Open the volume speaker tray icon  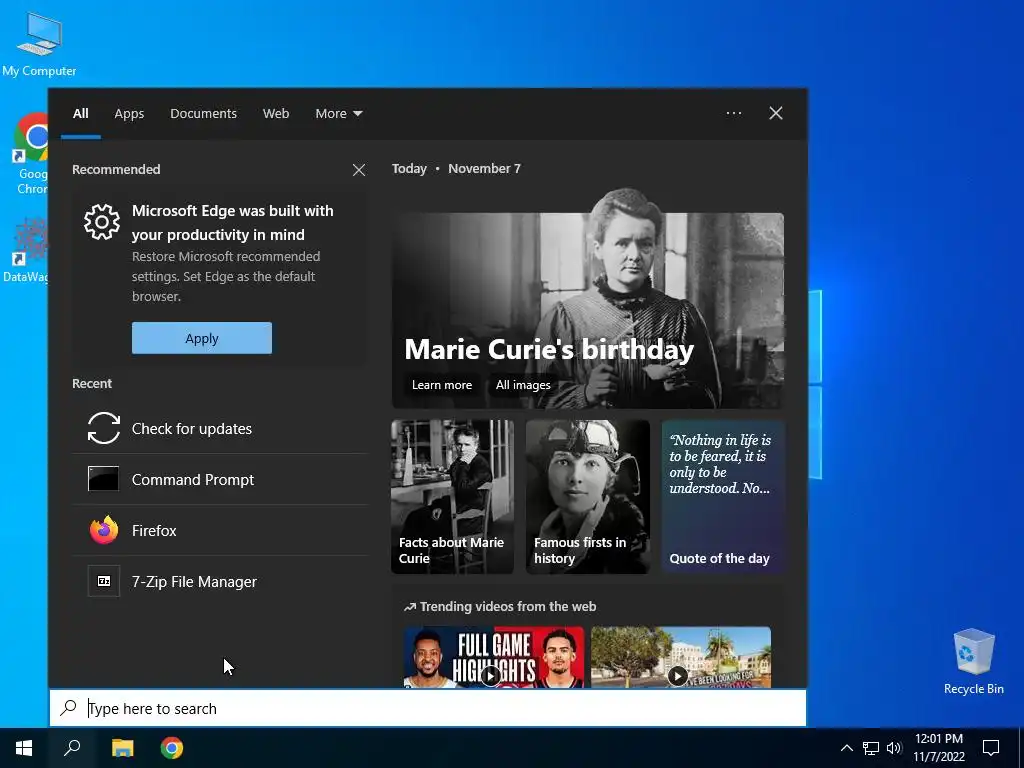(x=894, y=748)
